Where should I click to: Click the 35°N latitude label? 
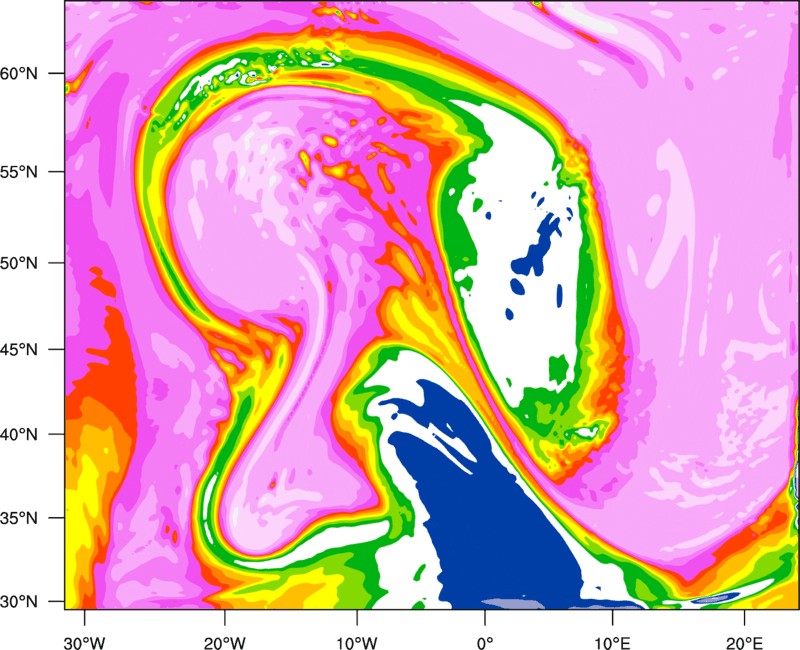(x=19, y=518)
